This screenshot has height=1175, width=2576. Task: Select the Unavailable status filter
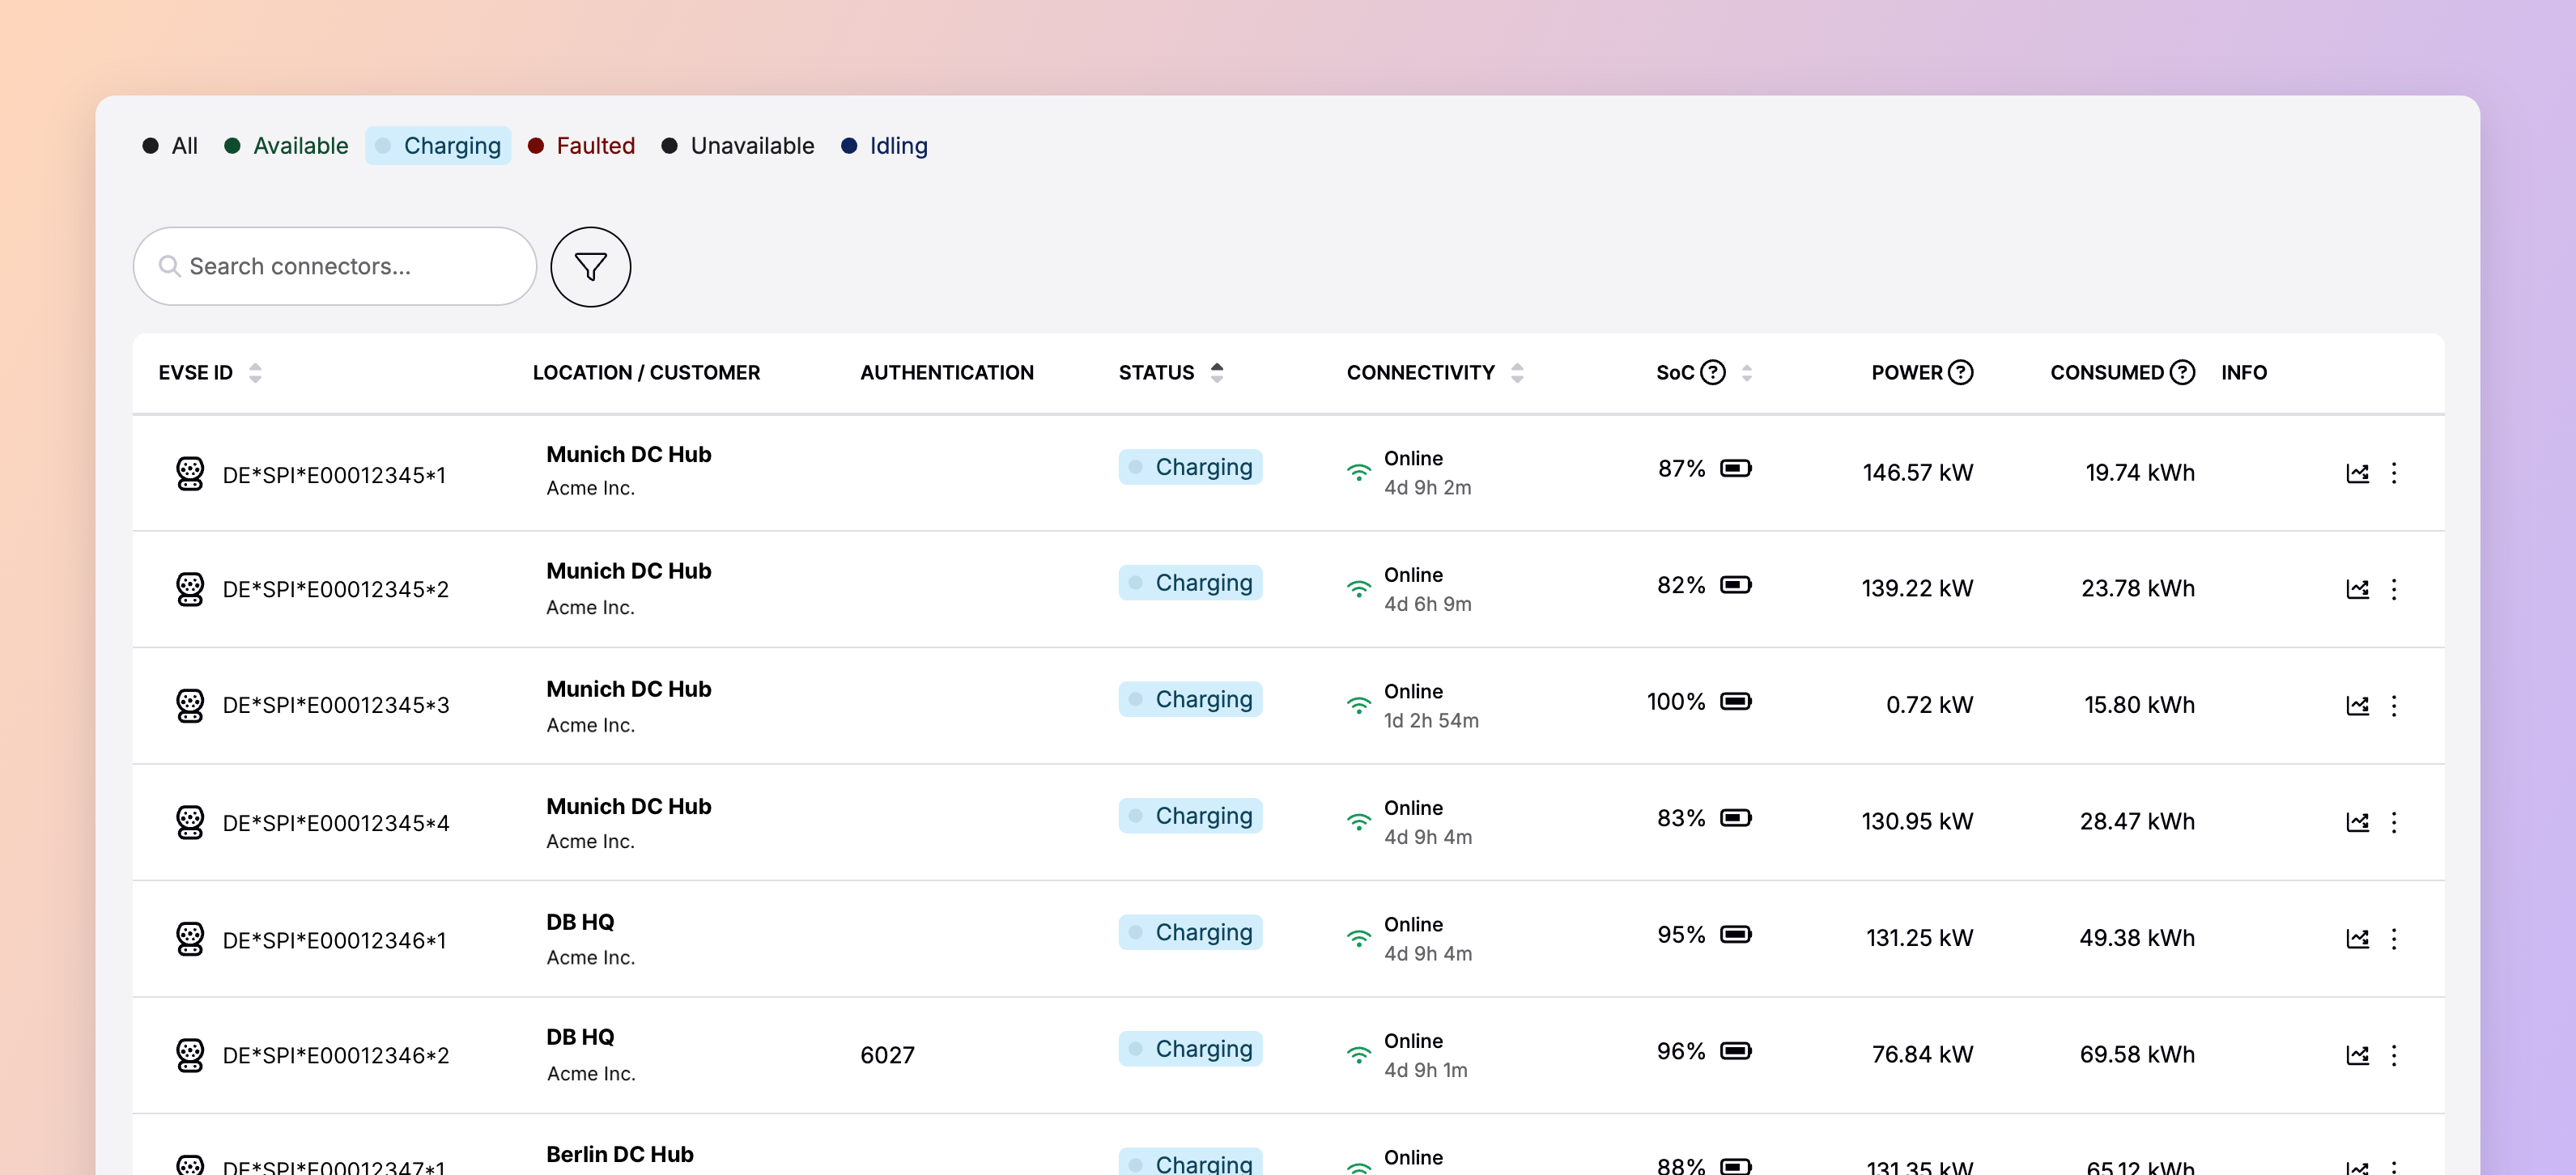click(738, 146)
